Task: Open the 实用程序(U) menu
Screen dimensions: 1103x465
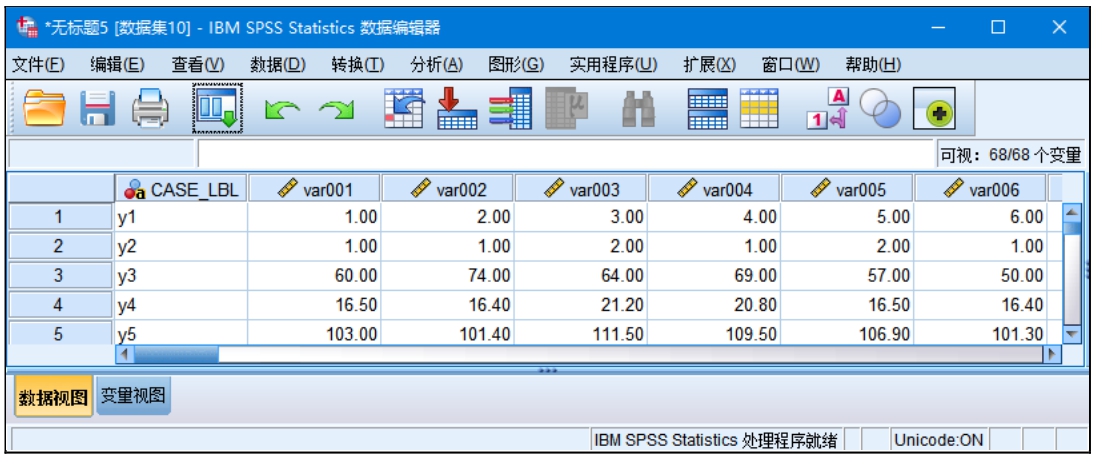Action: (x=613, y=65)
